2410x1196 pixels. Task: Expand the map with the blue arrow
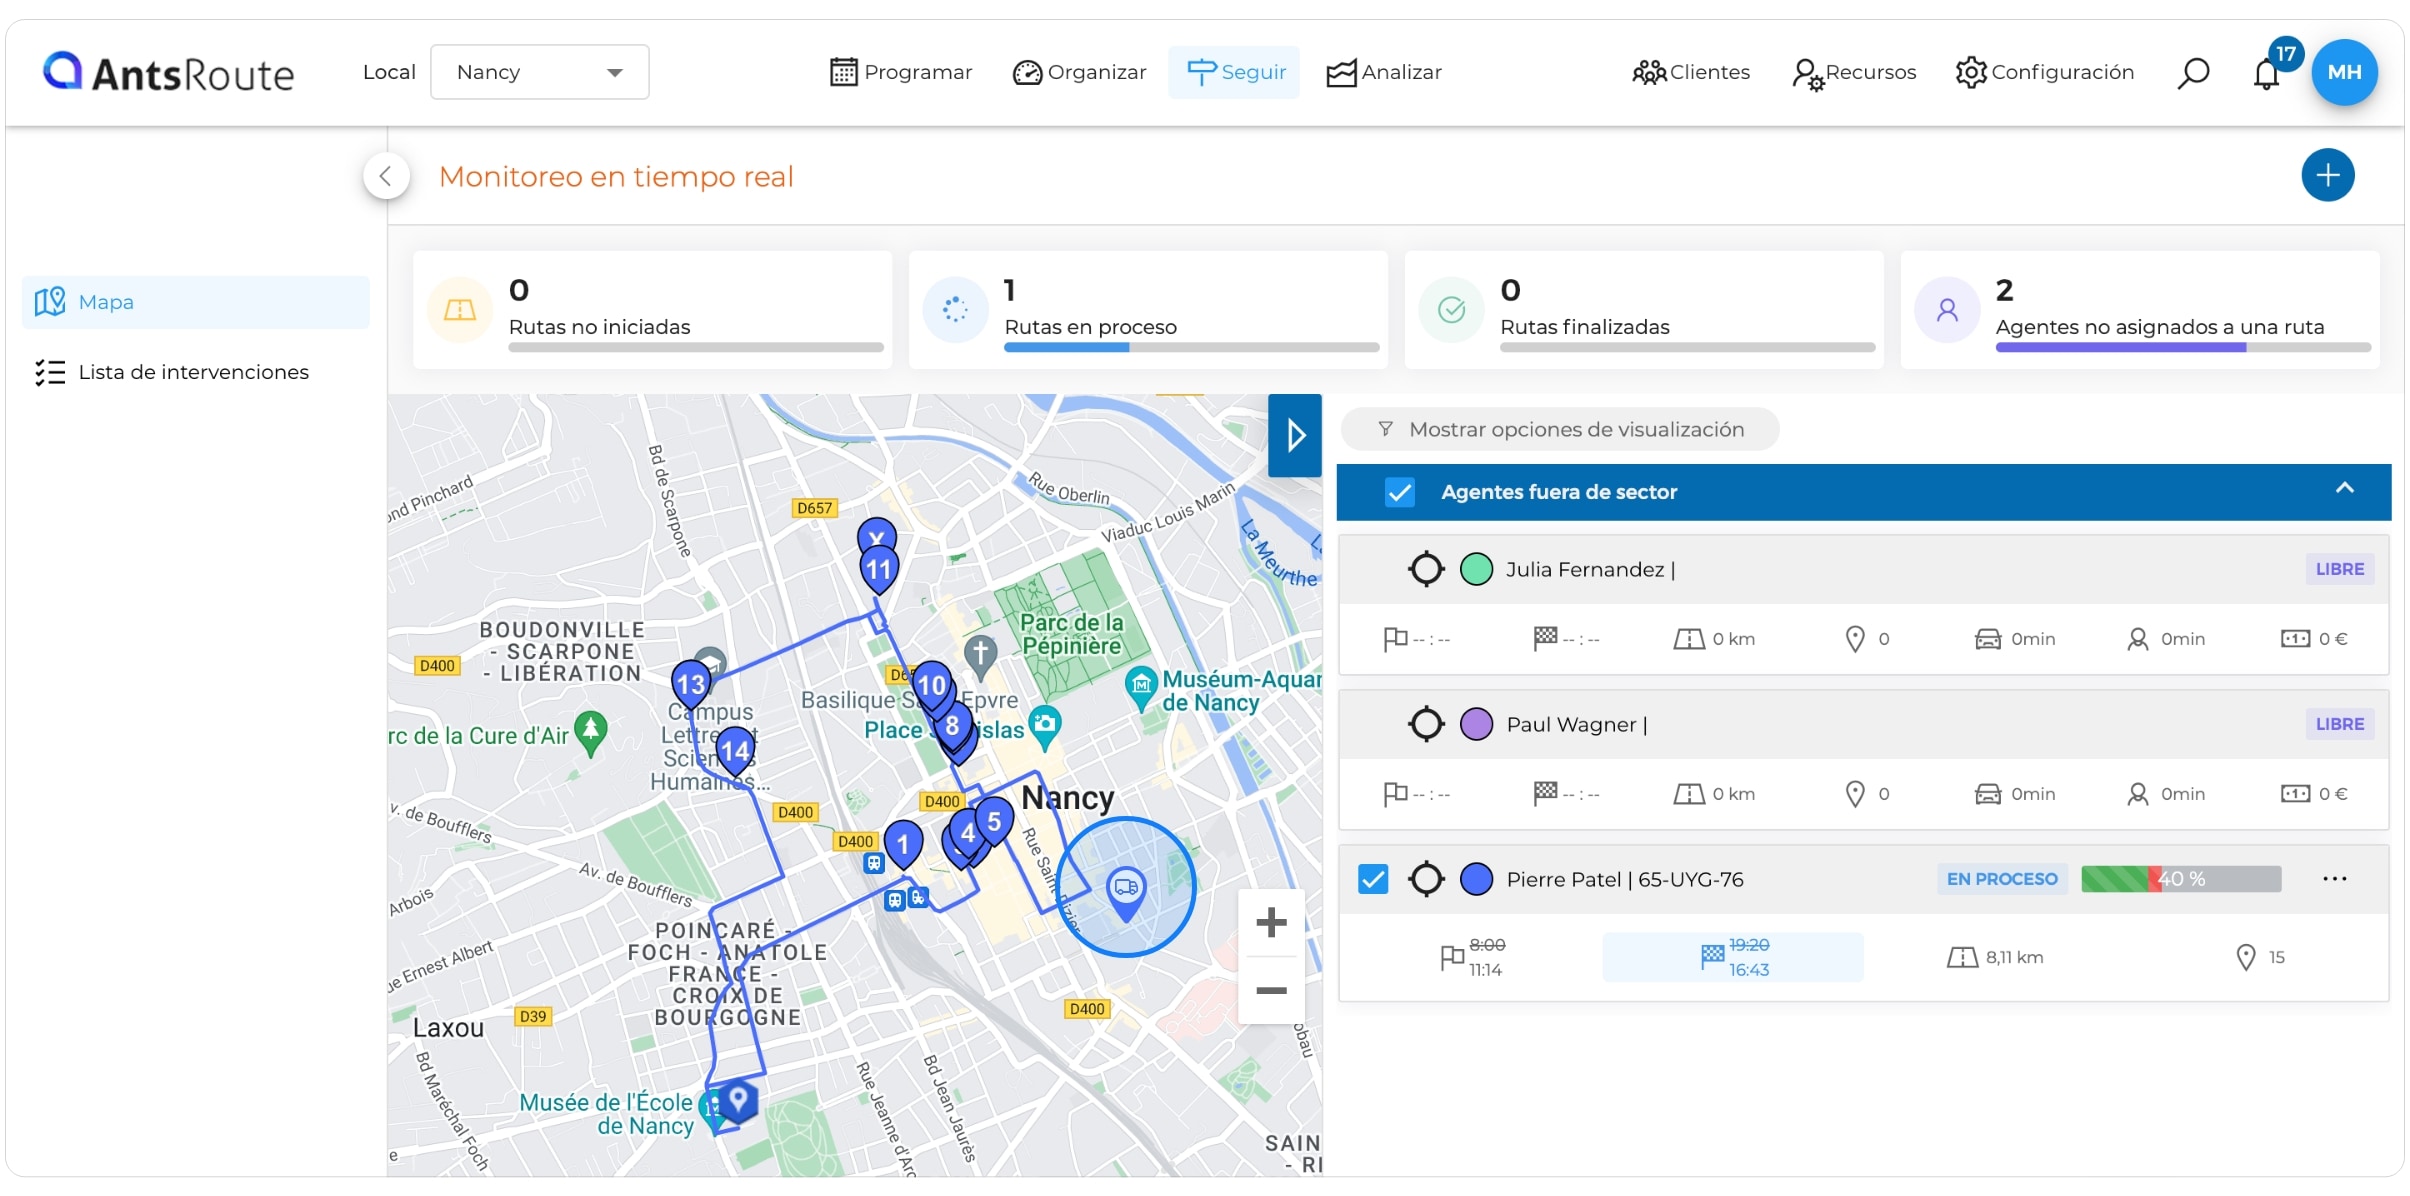tap(1295, 435)
